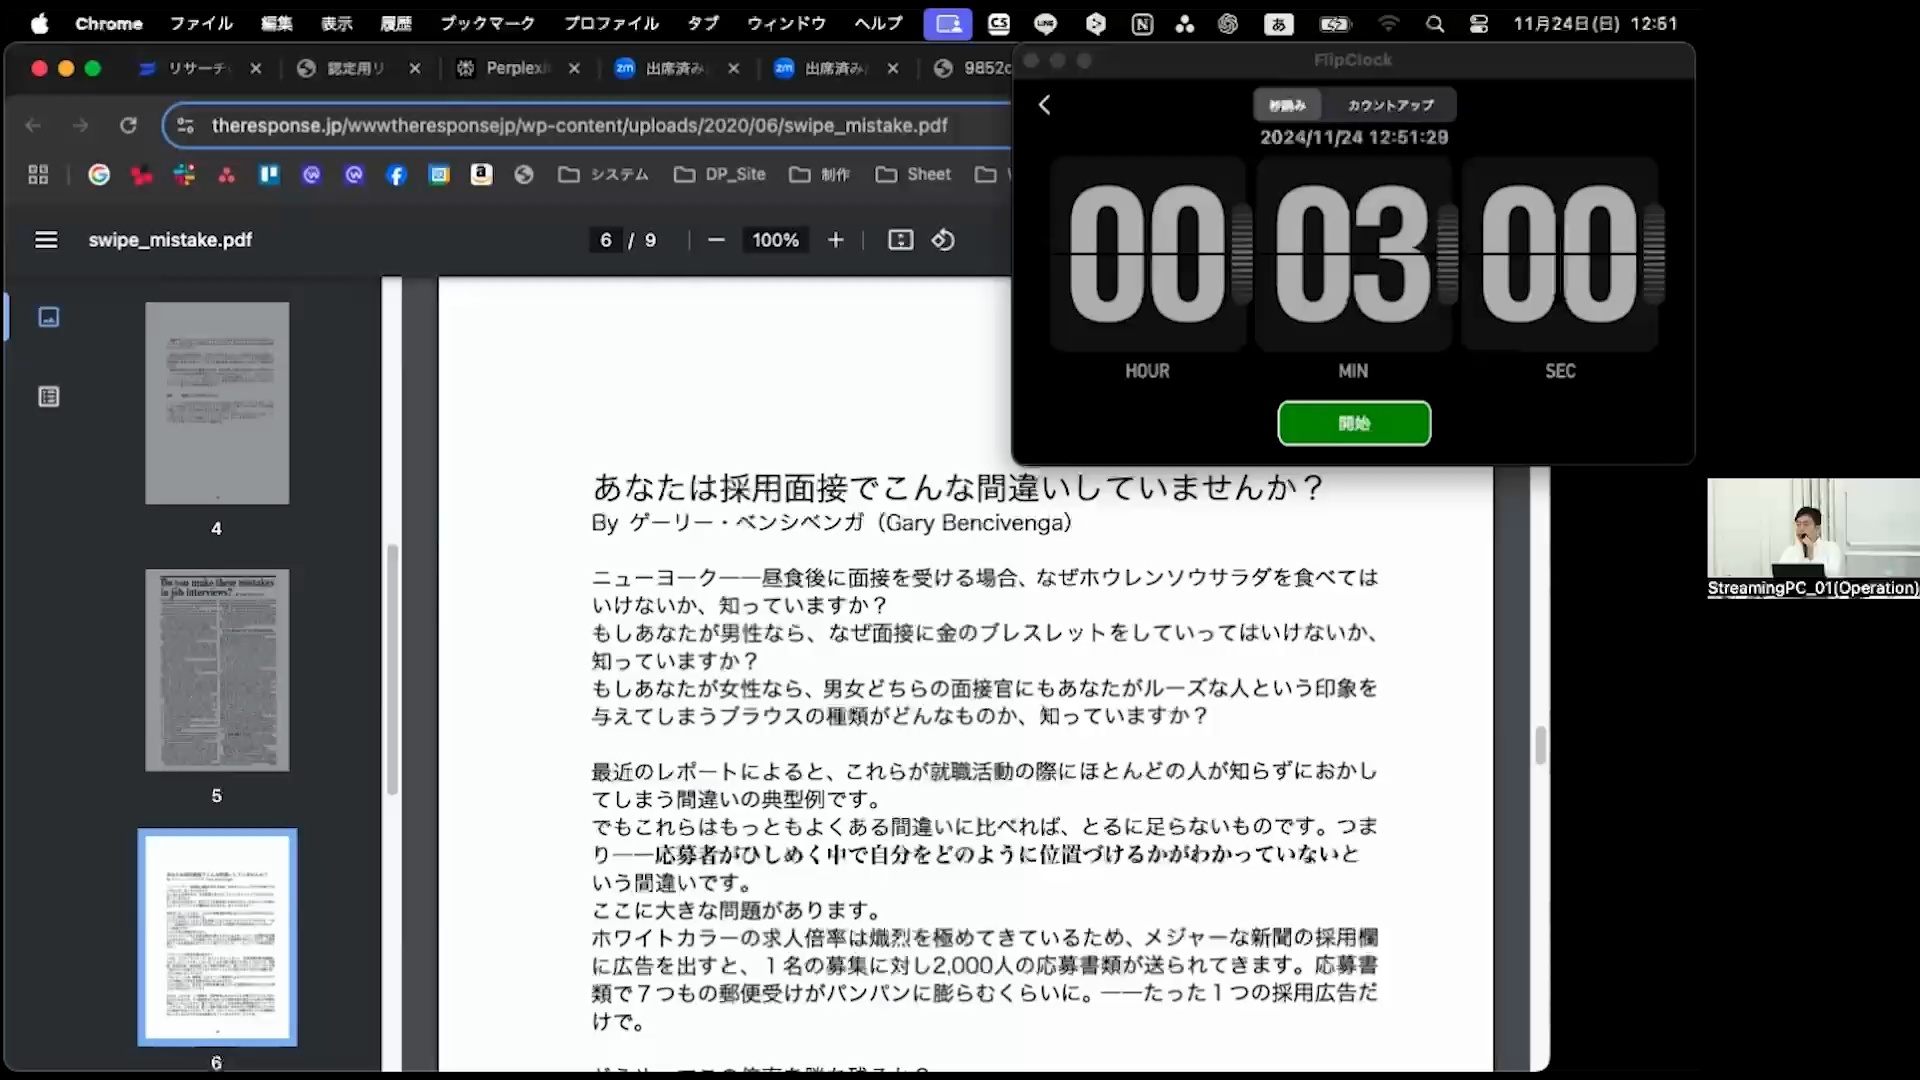The width and height of the screenshot is (1920, 1080).
Task: Open the LINE menu bar icon
Action: (1046, 24)
